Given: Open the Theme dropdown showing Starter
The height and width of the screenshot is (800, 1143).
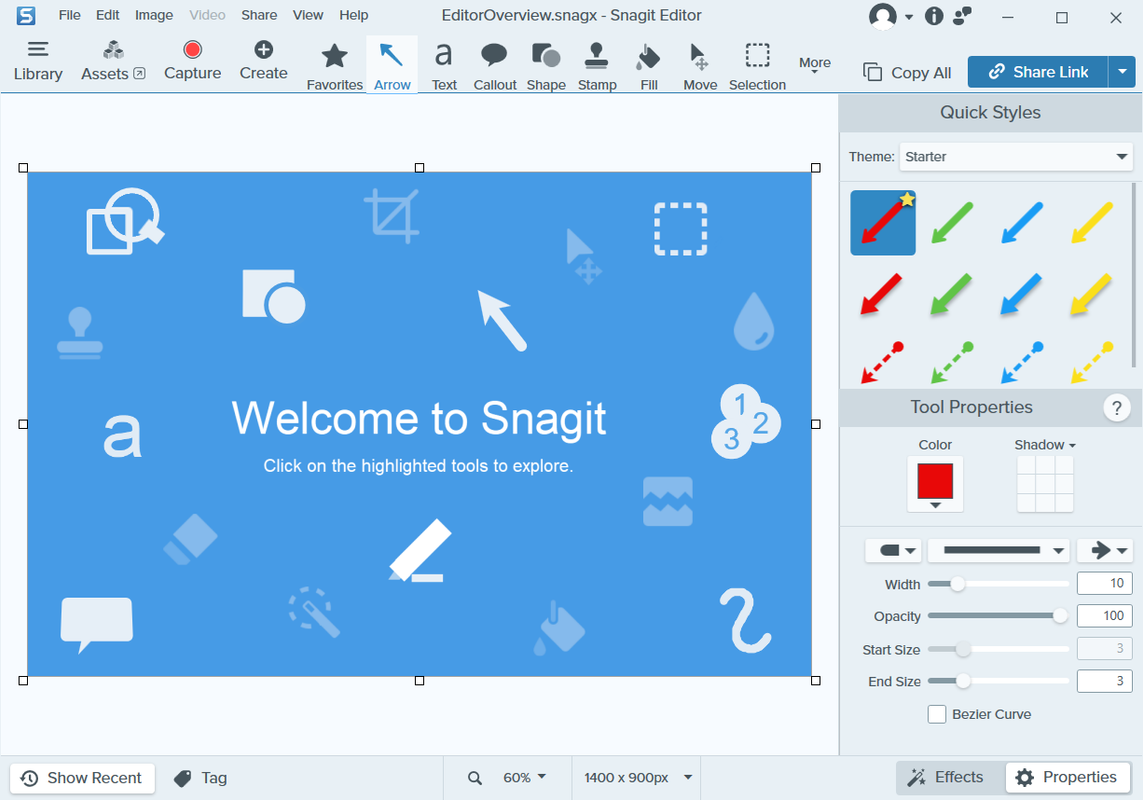Looking at the screenshot, I should [1016, 157].
